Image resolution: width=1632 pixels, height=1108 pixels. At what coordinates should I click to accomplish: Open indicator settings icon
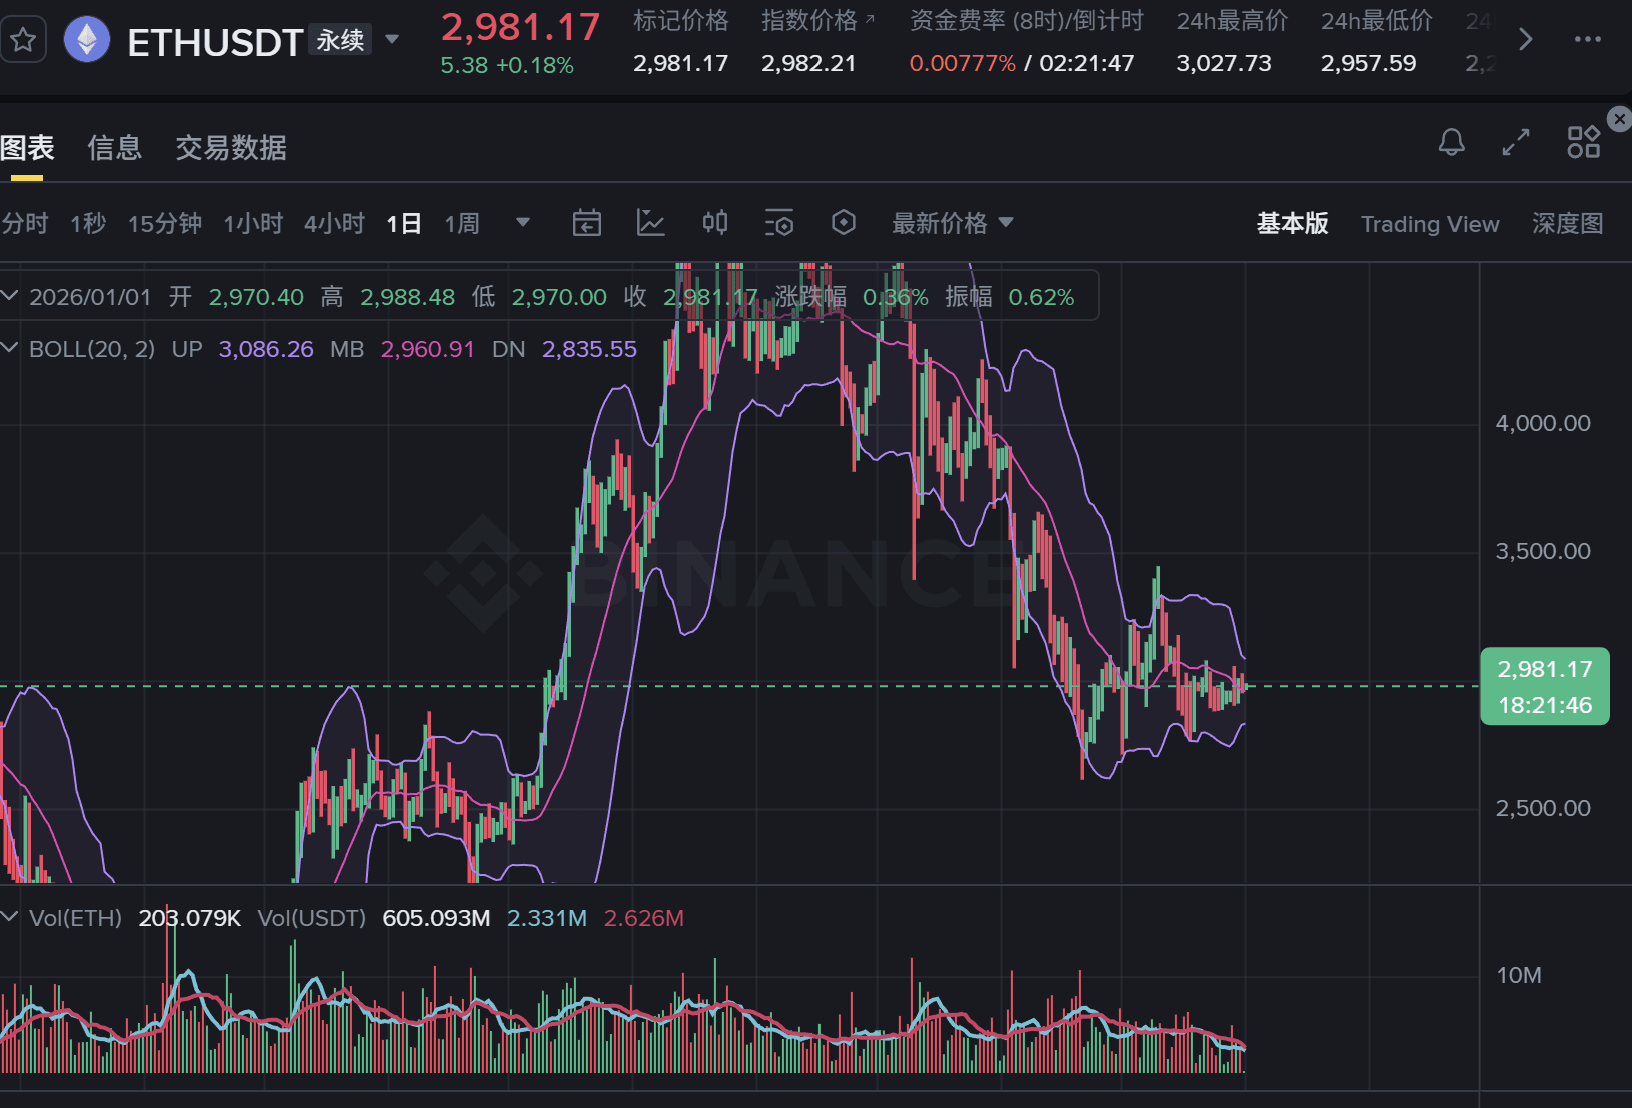[x=779, y=223]
